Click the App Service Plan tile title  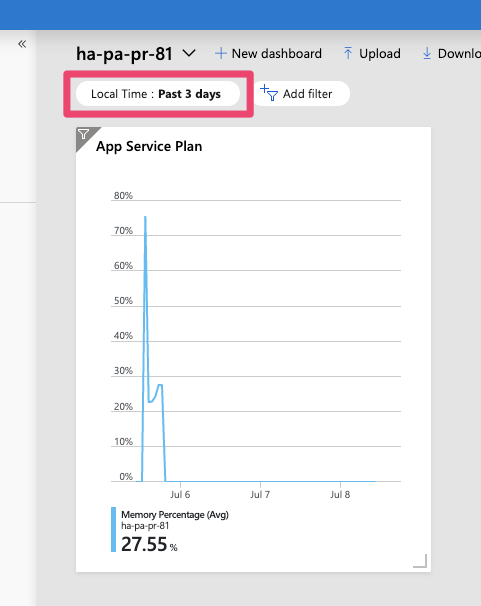click(x=149, y=146)
